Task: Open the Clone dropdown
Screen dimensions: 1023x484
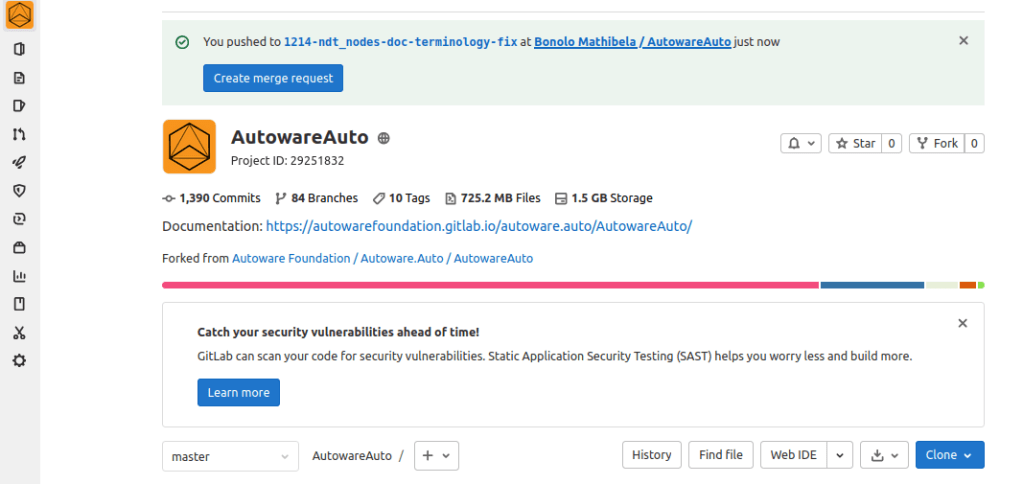Action: tap(949, 455)
